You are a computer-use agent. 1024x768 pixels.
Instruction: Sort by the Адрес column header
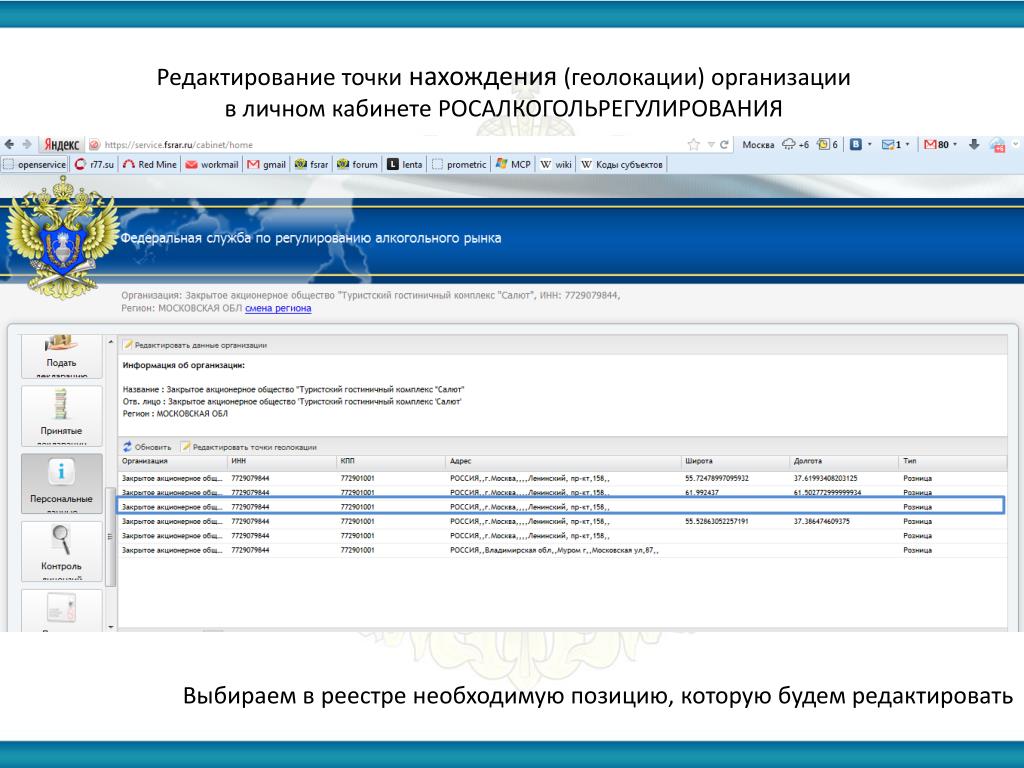point(563,461)
